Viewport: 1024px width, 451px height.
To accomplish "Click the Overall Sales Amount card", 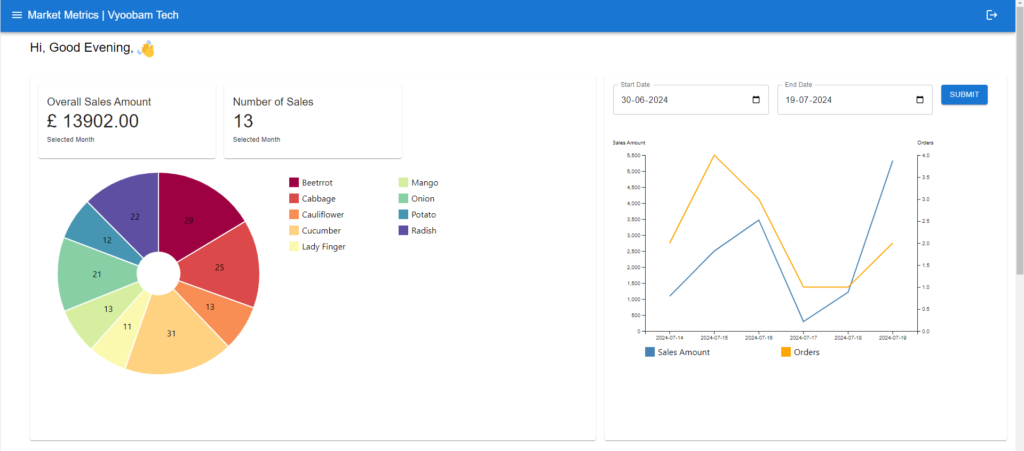I will click(126, 120).
